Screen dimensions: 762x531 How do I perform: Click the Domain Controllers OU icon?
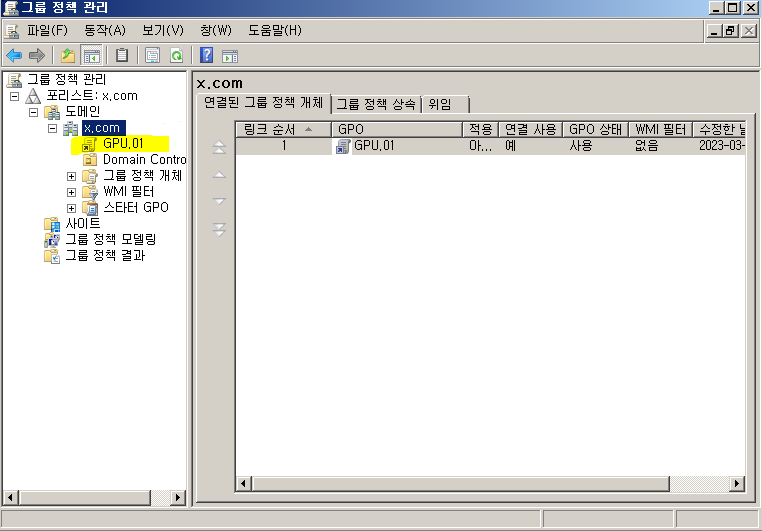click(x=90, y=160)
